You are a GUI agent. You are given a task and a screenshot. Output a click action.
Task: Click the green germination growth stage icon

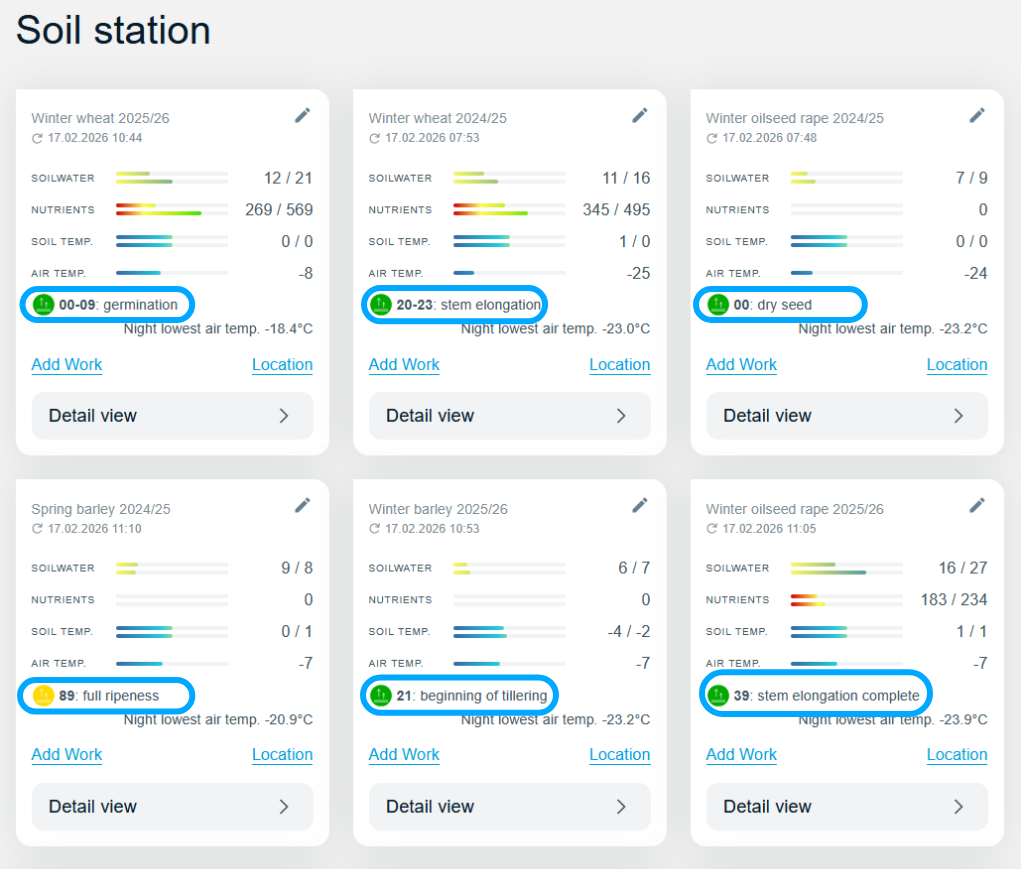pos(43,305)
